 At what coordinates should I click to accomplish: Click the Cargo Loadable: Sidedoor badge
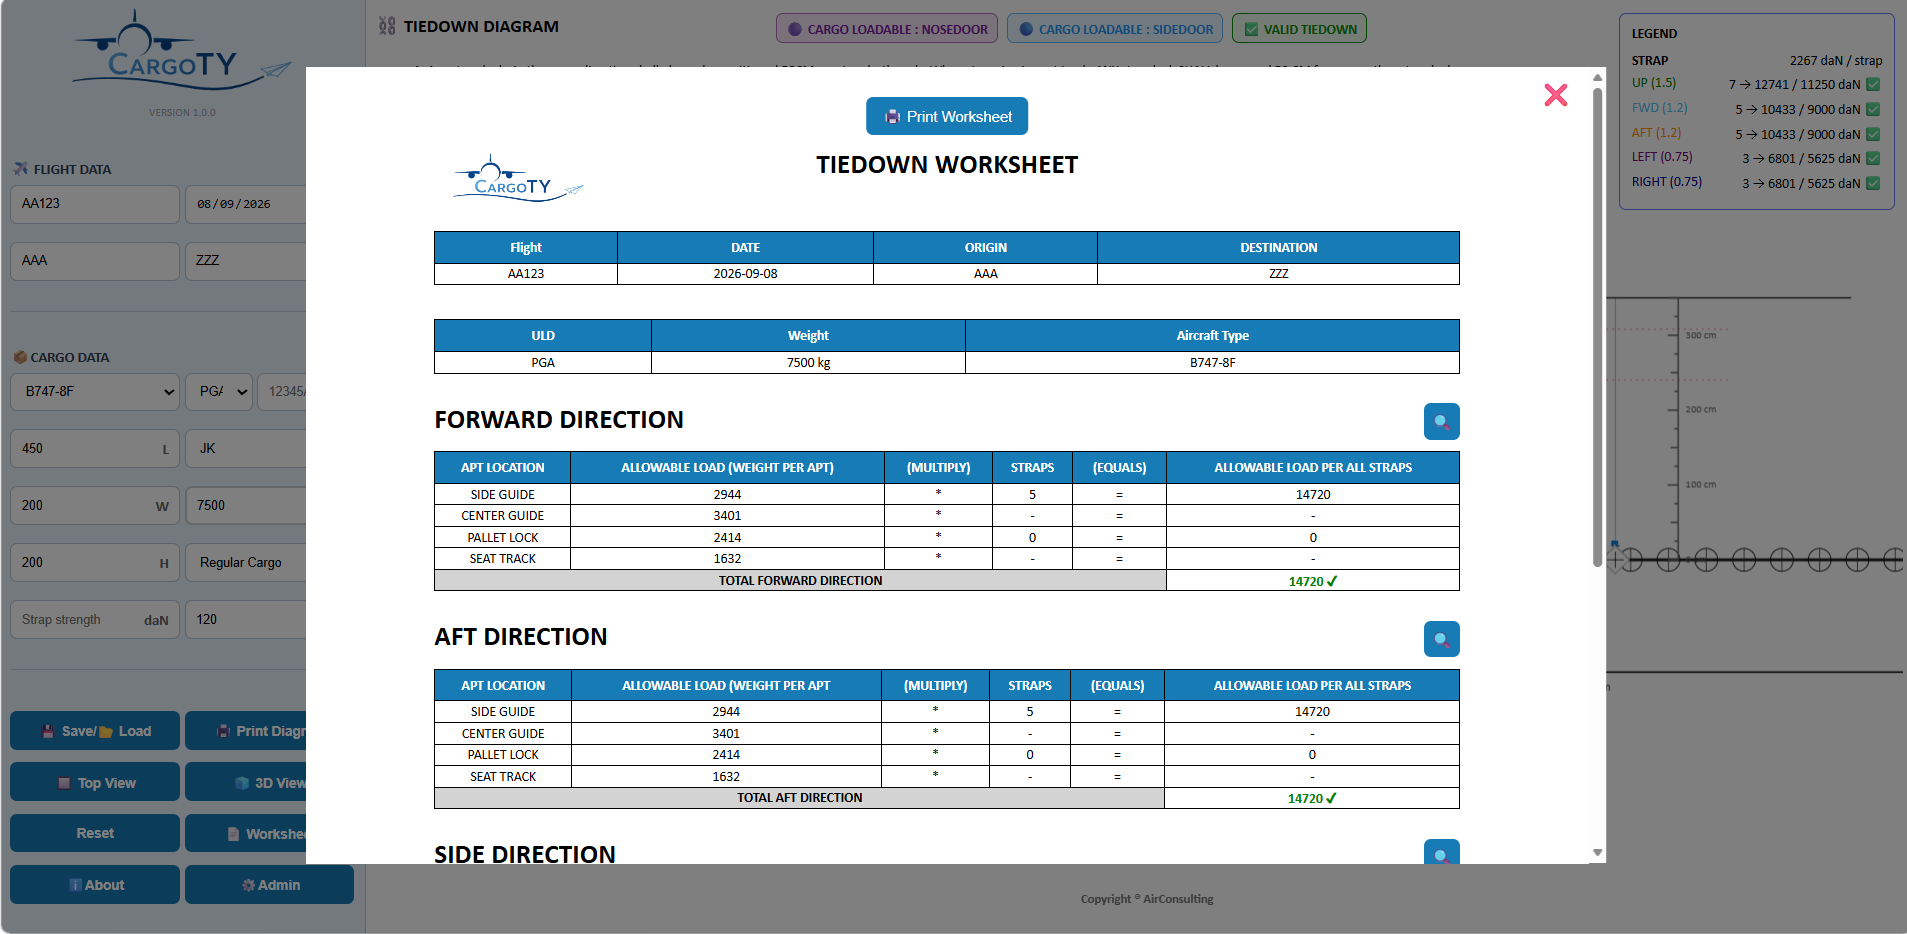1116,29
